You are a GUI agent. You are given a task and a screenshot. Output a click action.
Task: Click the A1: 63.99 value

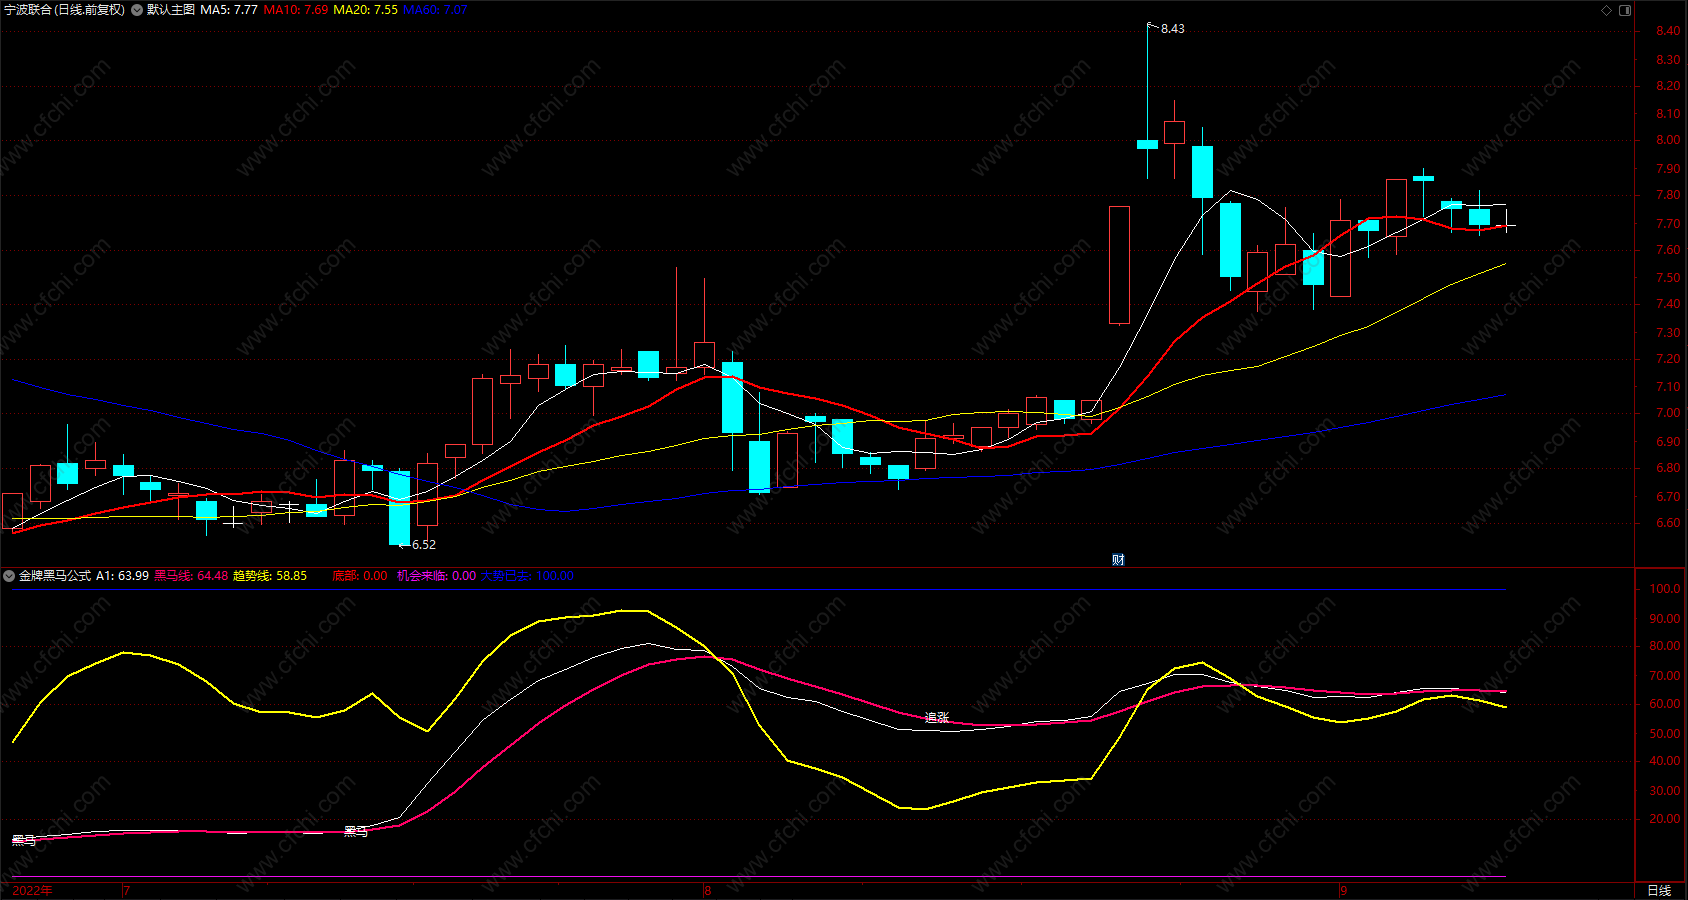tap(122, 576)
